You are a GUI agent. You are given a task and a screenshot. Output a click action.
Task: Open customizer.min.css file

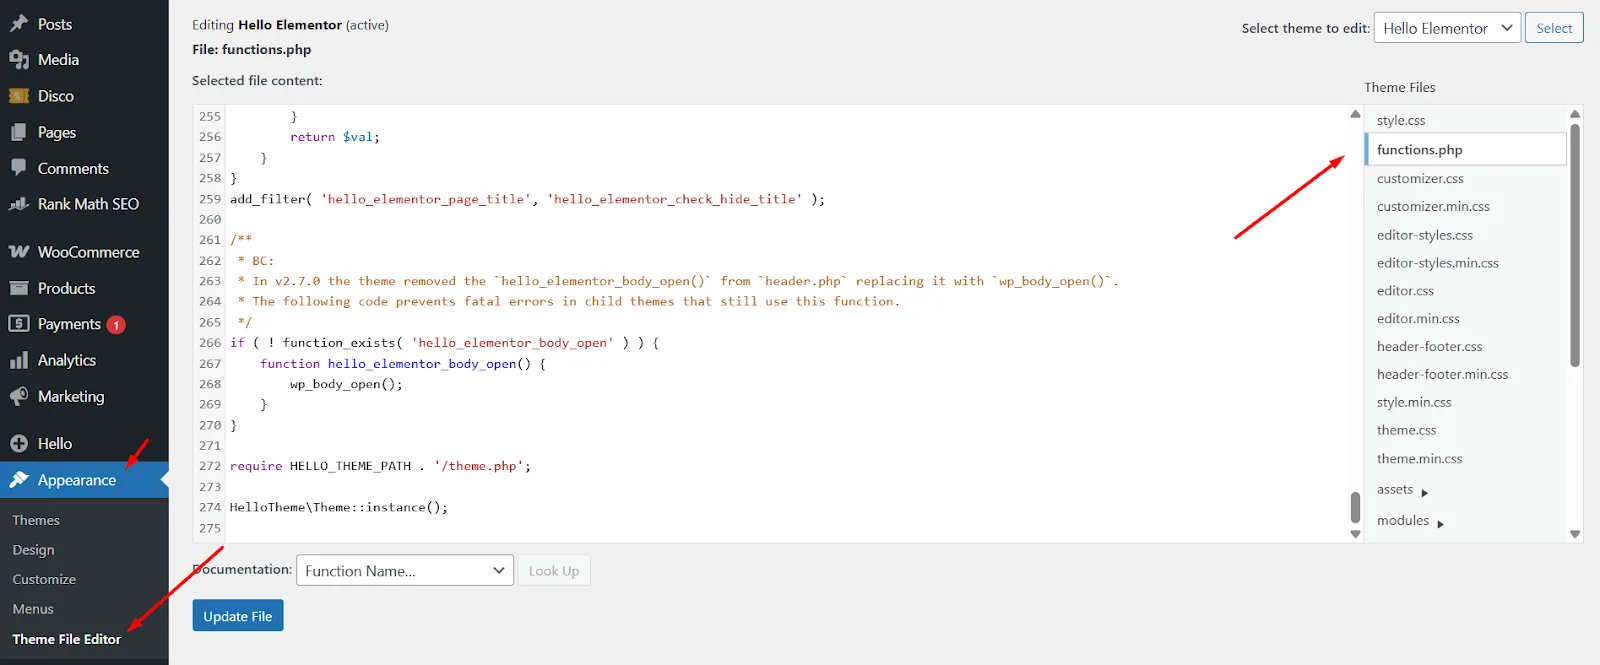coord(1433,207)
